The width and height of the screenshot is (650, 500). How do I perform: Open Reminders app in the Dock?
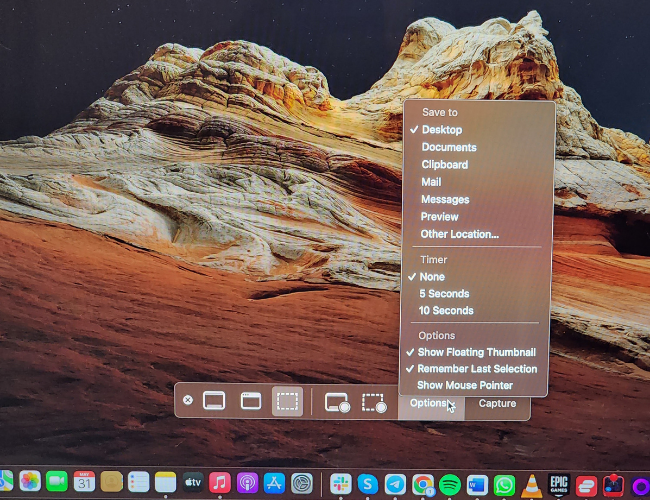tap(138, 482)
